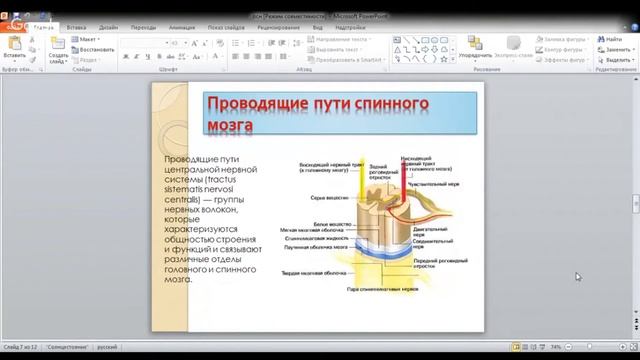Increase list indent level icon
Viewport: 640px width, 360px height.
pos(282,43)
